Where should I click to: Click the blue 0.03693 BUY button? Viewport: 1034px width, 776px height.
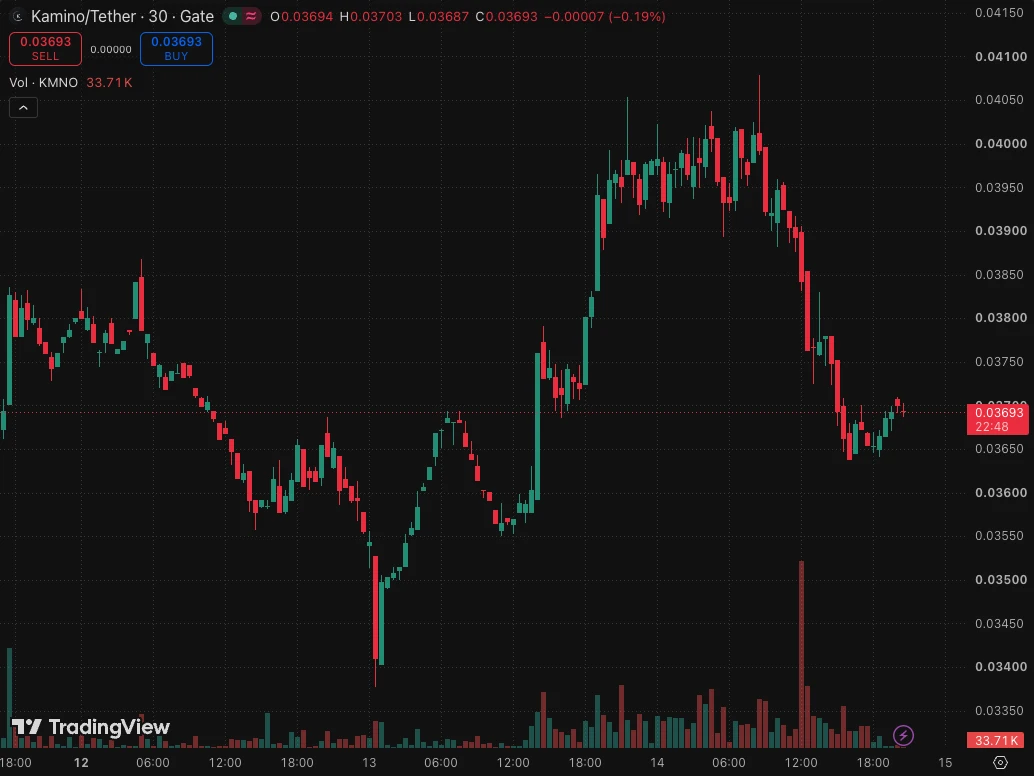(x=176, y=49)
